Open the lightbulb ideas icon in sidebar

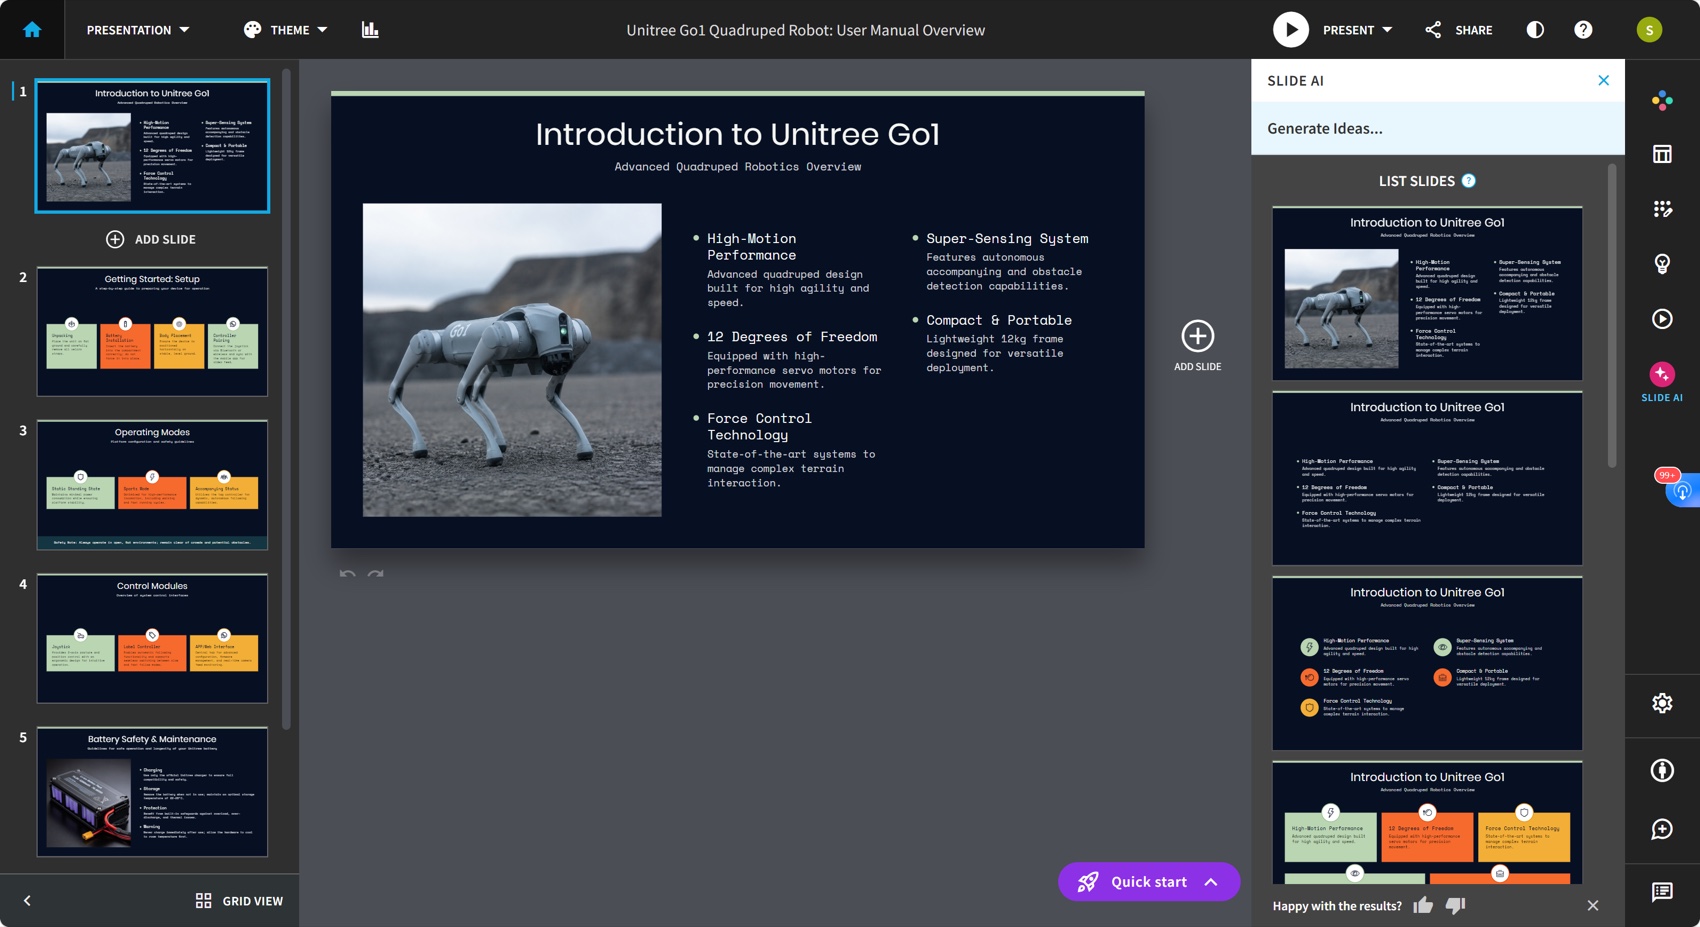1662,264
